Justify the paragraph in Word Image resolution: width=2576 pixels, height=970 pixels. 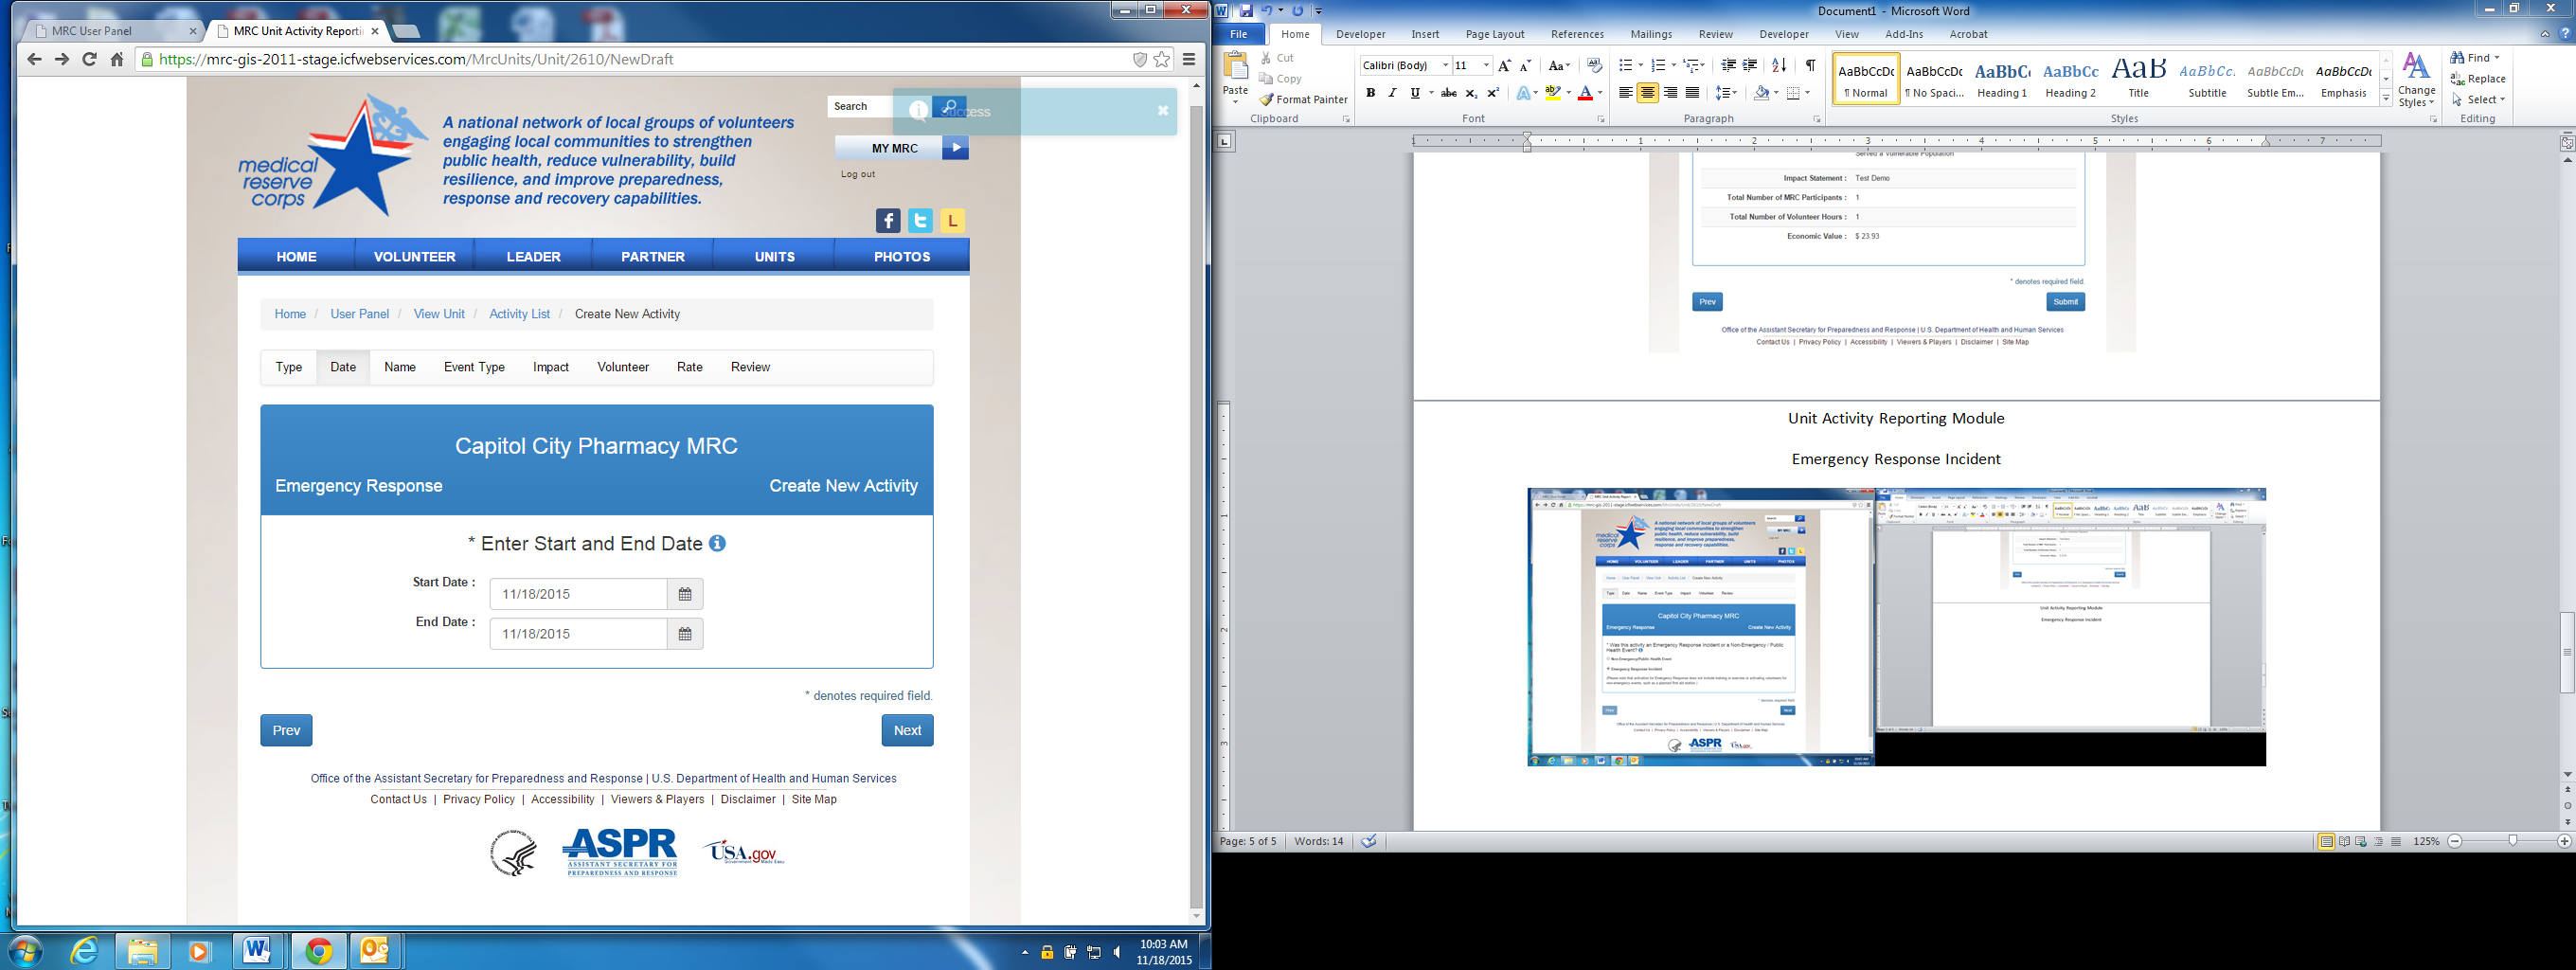coord(1692,93)
